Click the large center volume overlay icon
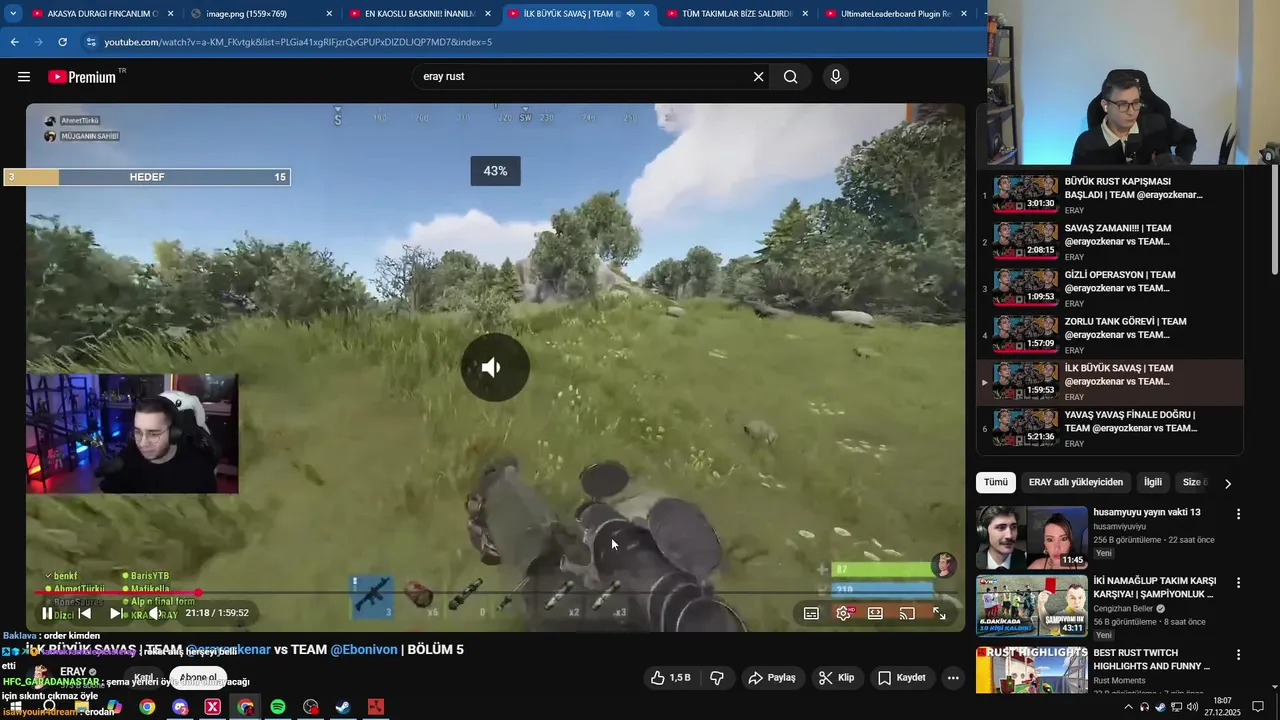This screenshot has height=720, width=1280. 494,367
